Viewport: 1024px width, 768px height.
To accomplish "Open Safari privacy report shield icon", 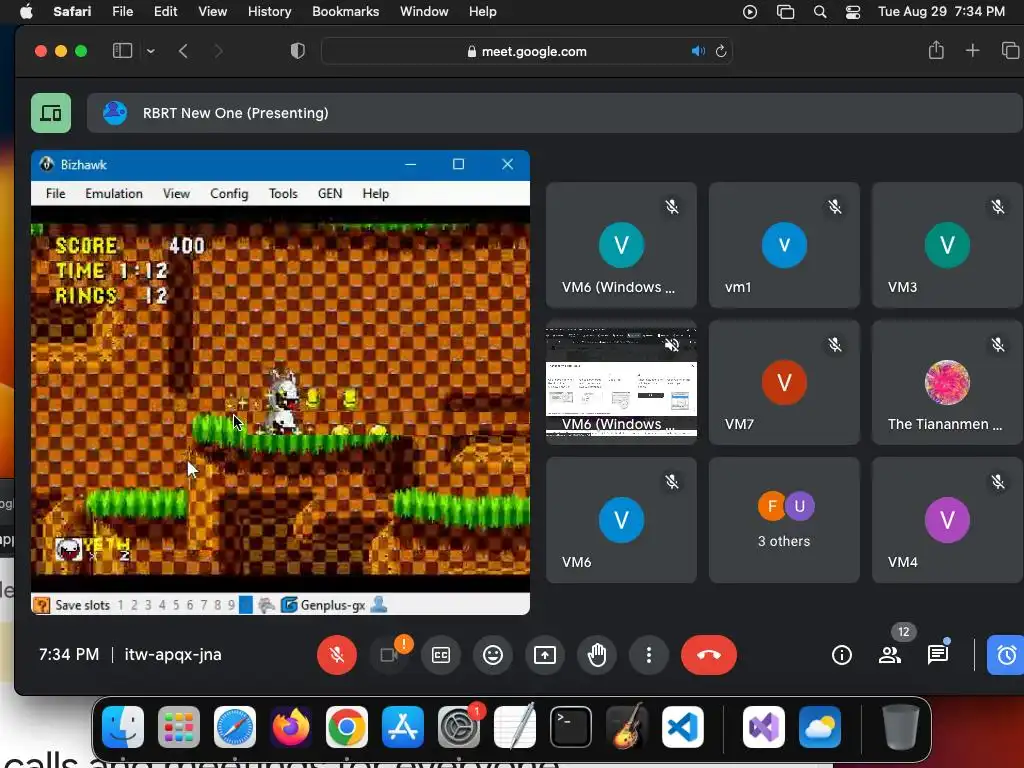I will point(297,51).
